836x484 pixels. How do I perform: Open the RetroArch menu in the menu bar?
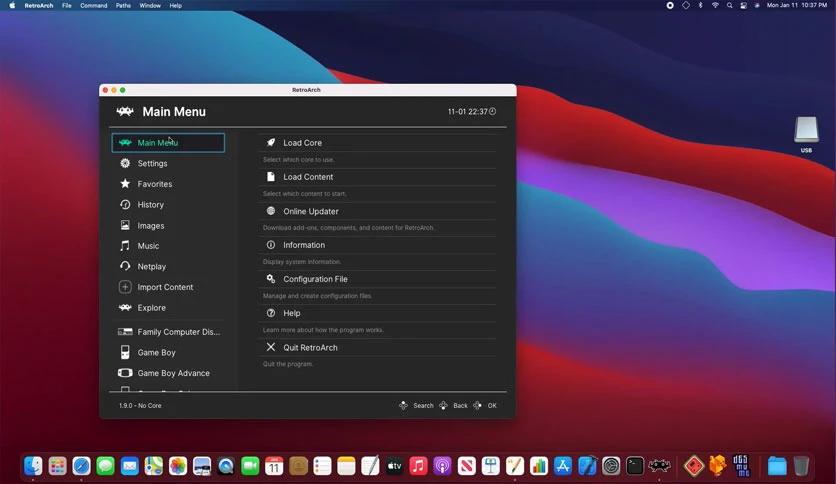click(39, 5)
